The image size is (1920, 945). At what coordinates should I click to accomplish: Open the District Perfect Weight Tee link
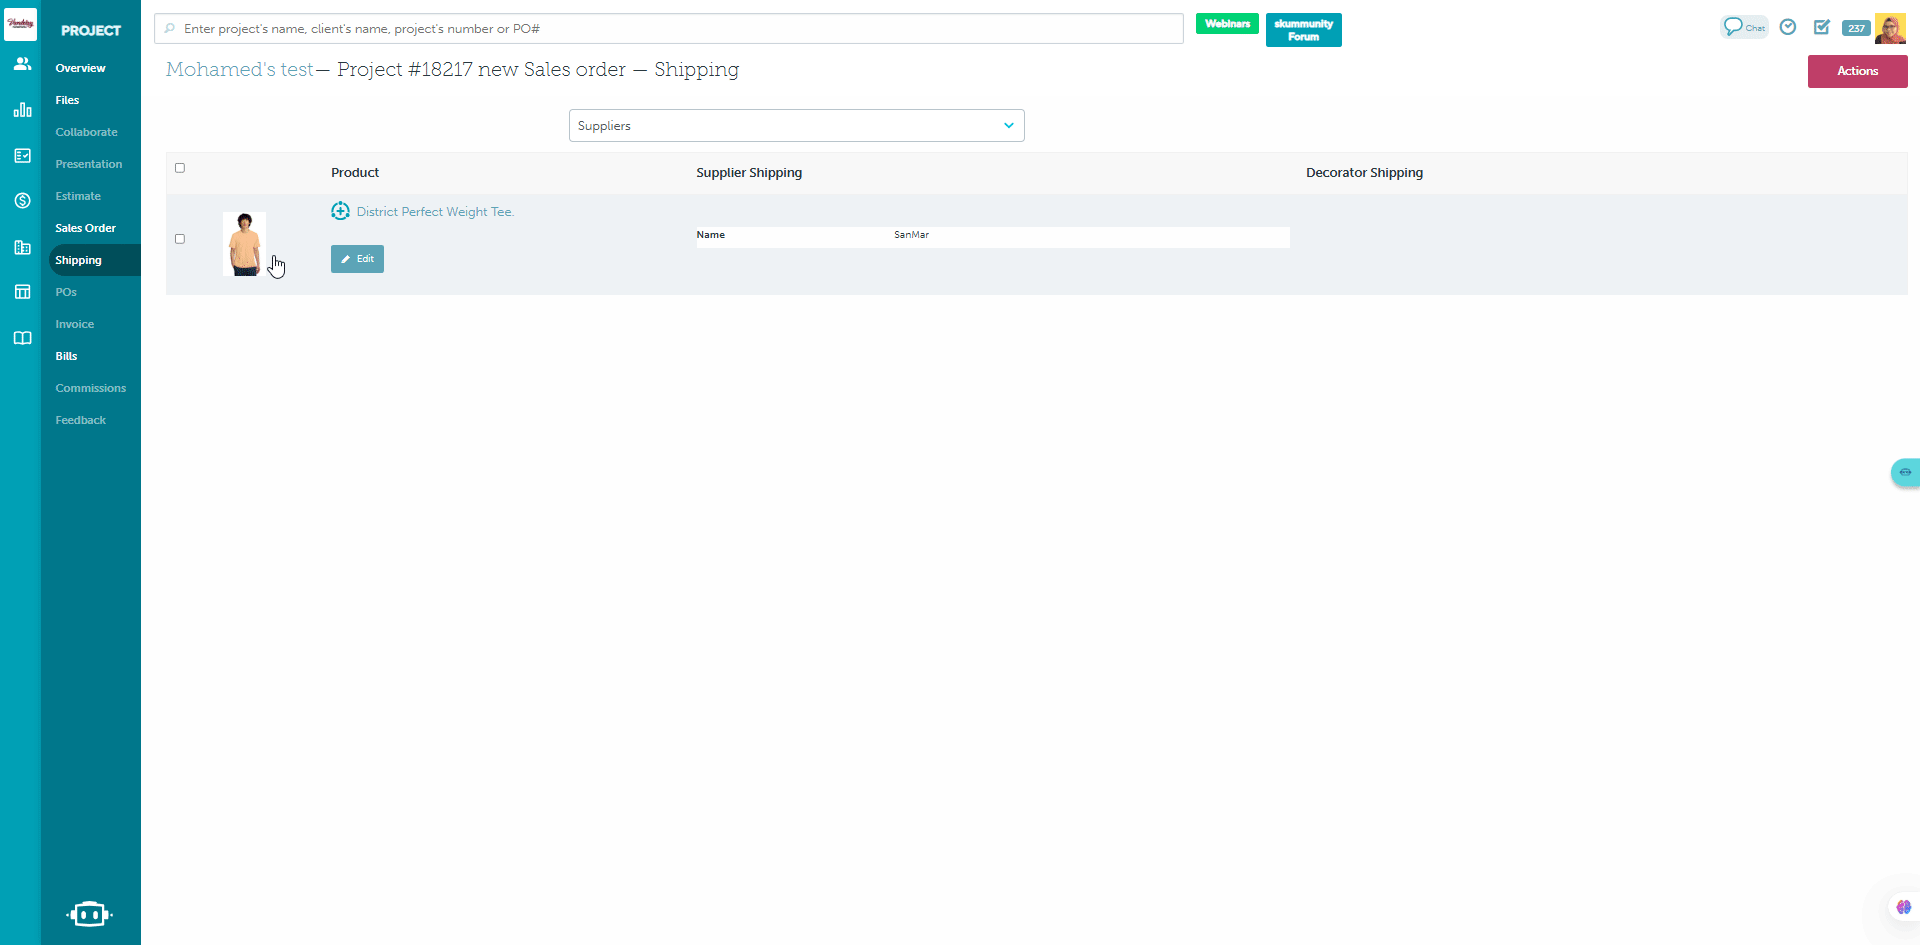click(x=435, y=212)
